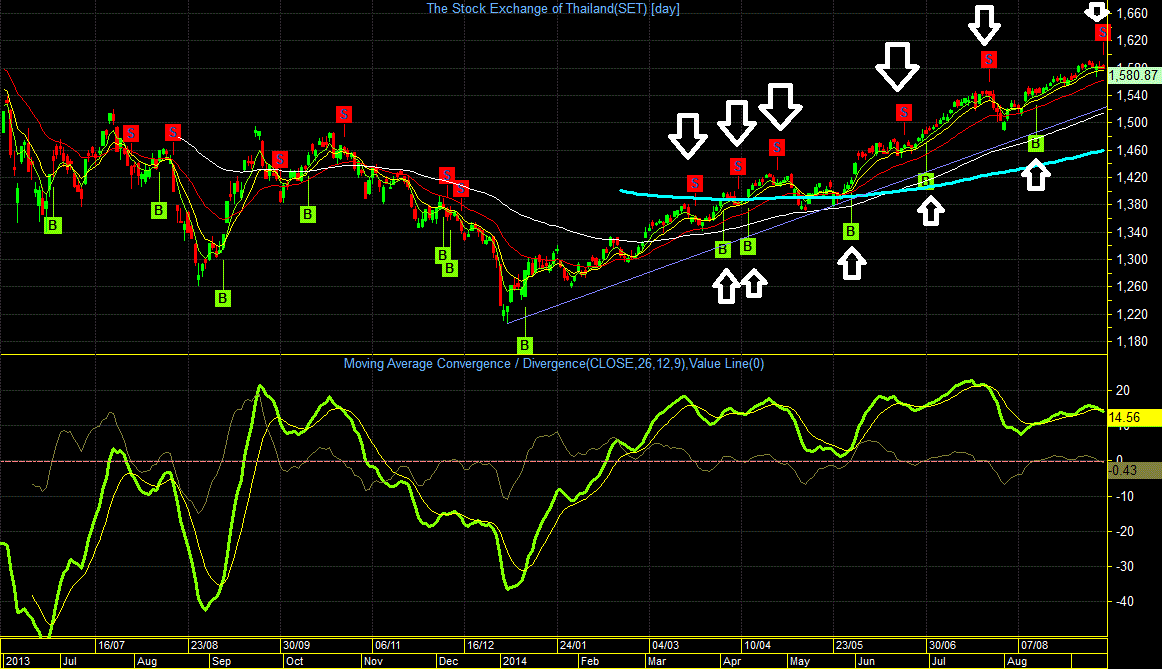This screenshot has height=669, width=1162.
Task: Click the 1,260 price axis label
Action: click(x=1132, y=287)
